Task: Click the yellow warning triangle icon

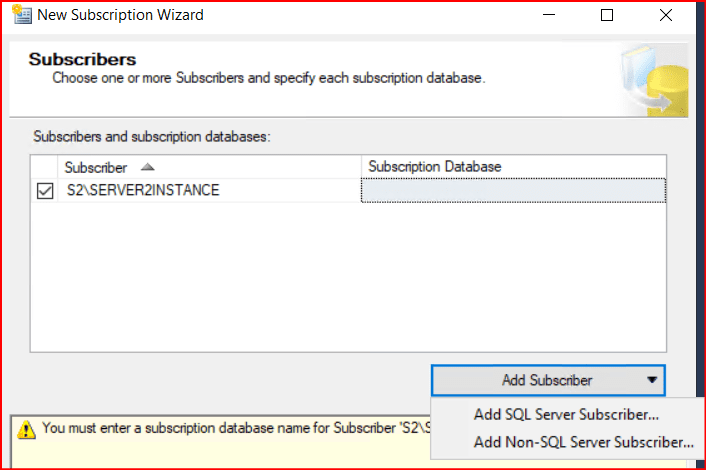Action: pos(26,428)
